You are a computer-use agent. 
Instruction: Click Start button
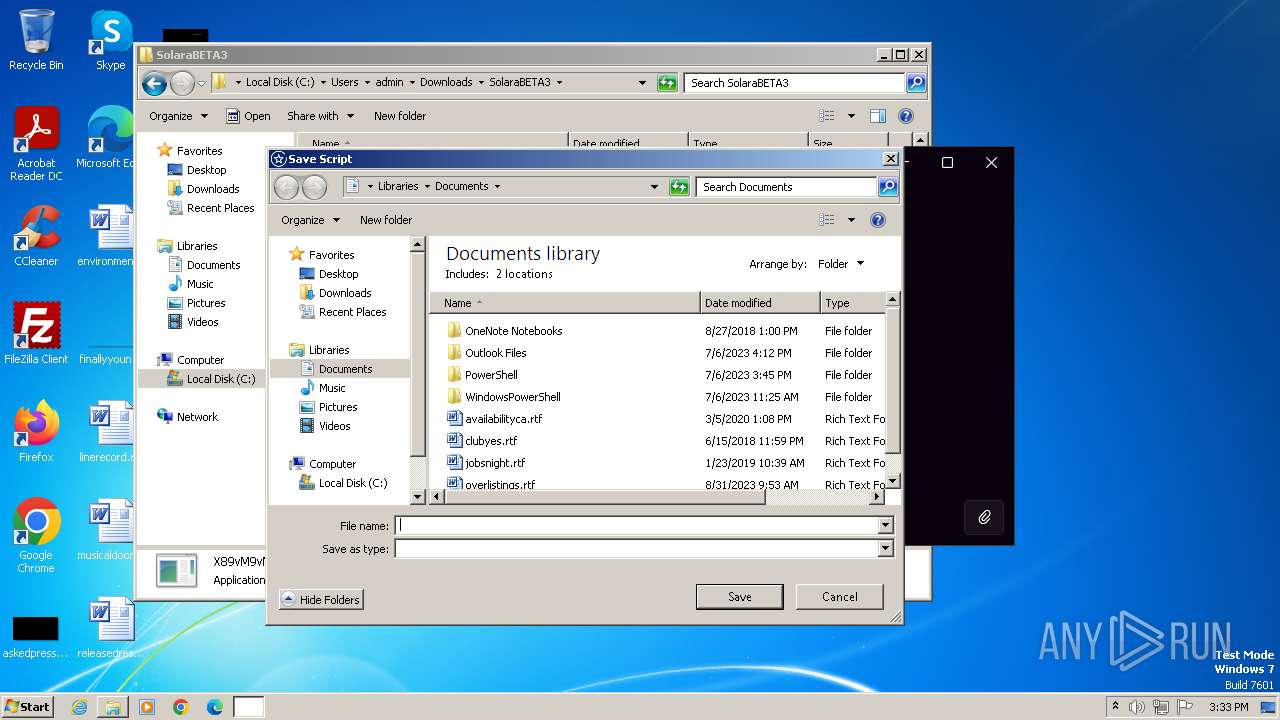28,707
